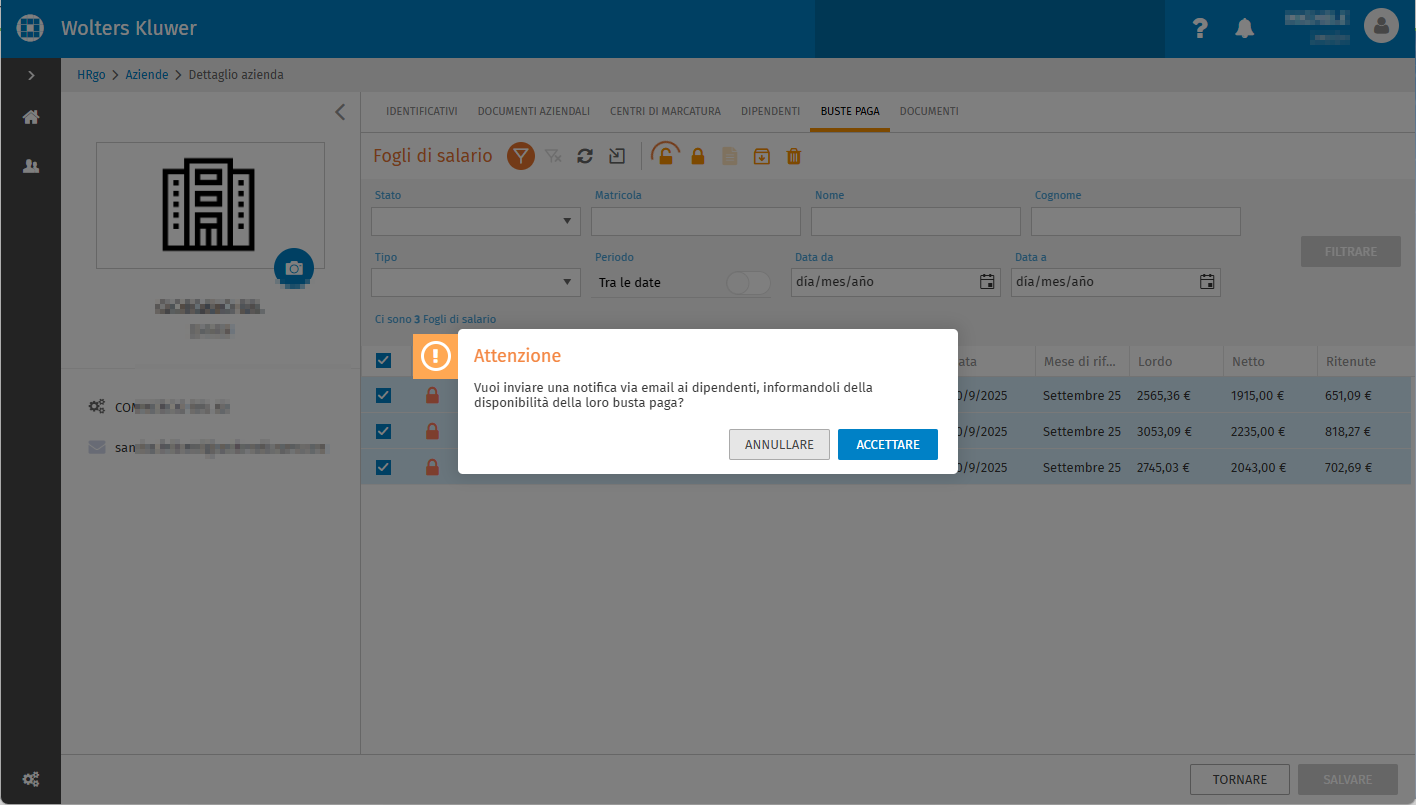
Task: Click the closed padlock toolbar icon
Action: tap(698, 156)
